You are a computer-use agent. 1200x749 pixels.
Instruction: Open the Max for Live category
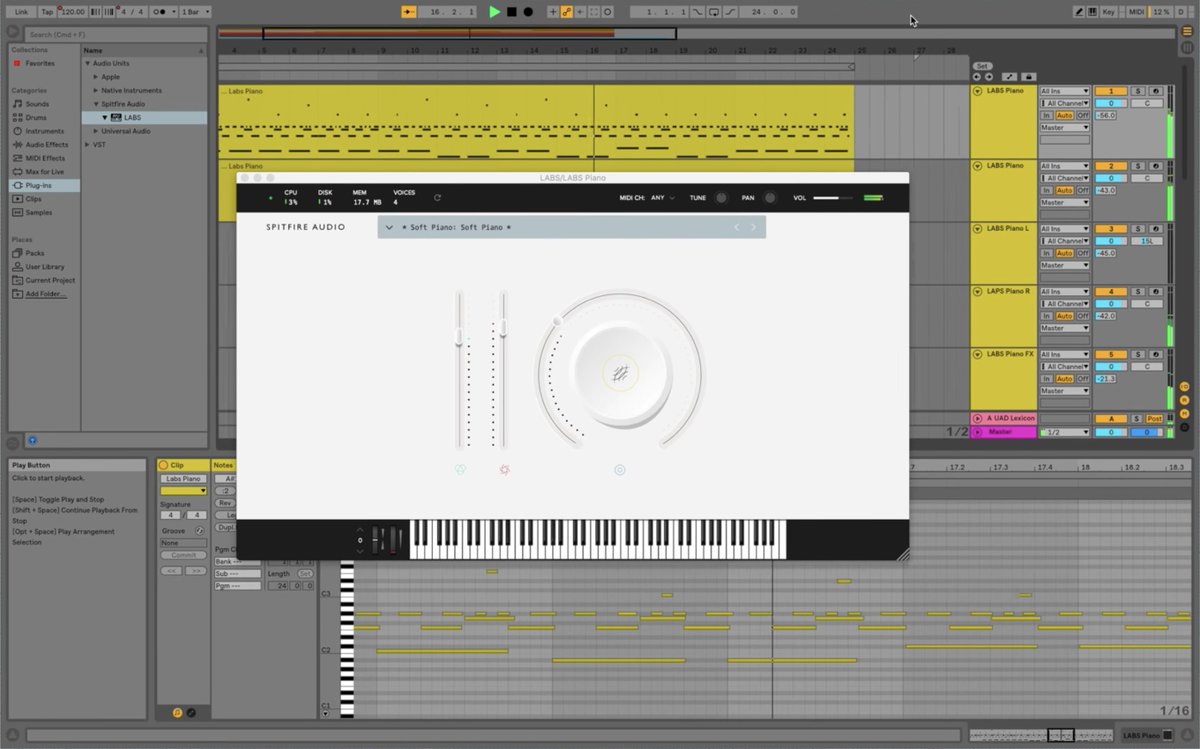tap(45, 171)
